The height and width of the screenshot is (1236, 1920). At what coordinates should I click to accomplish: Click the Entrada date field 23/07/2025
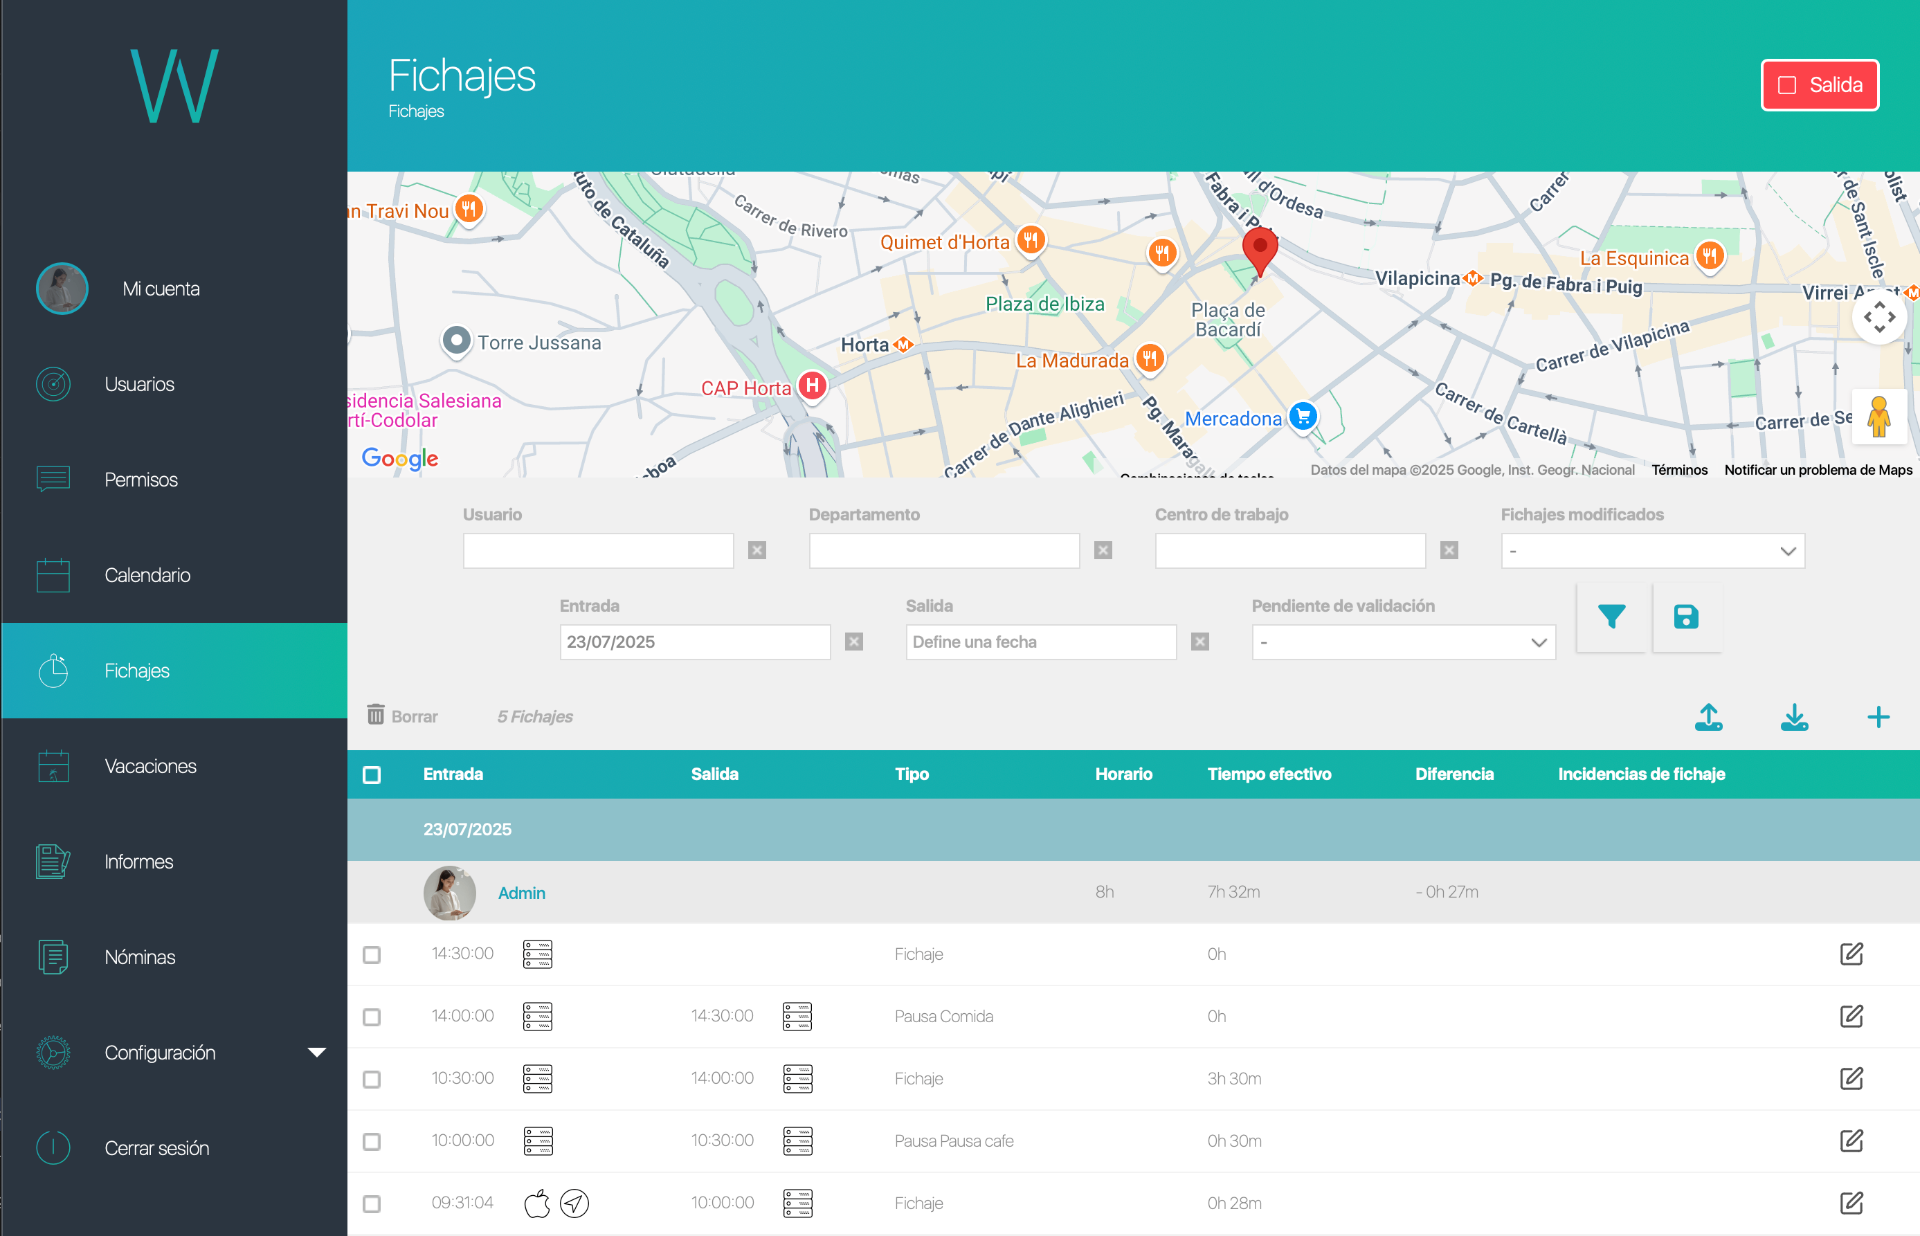[695, 642]
